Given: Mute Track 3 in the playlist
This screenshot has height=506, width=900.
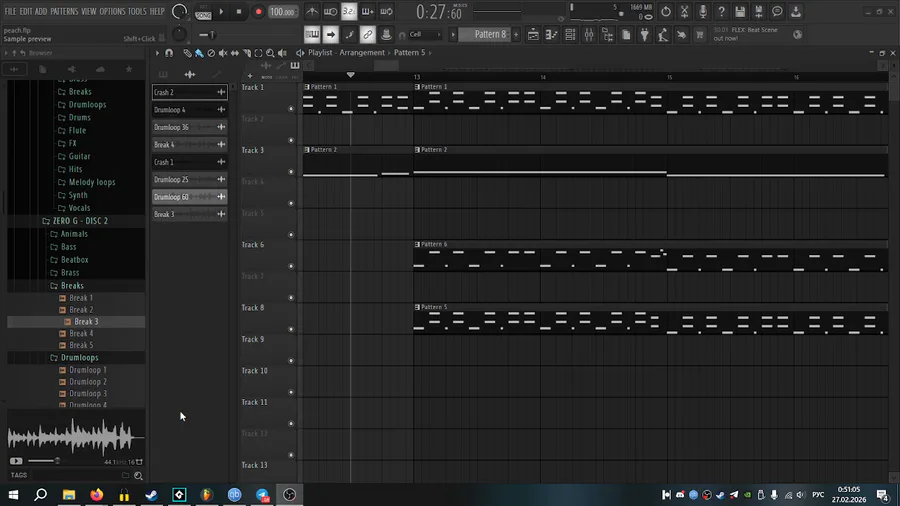Looking at the screenshot, I should (x=291, y=172).
